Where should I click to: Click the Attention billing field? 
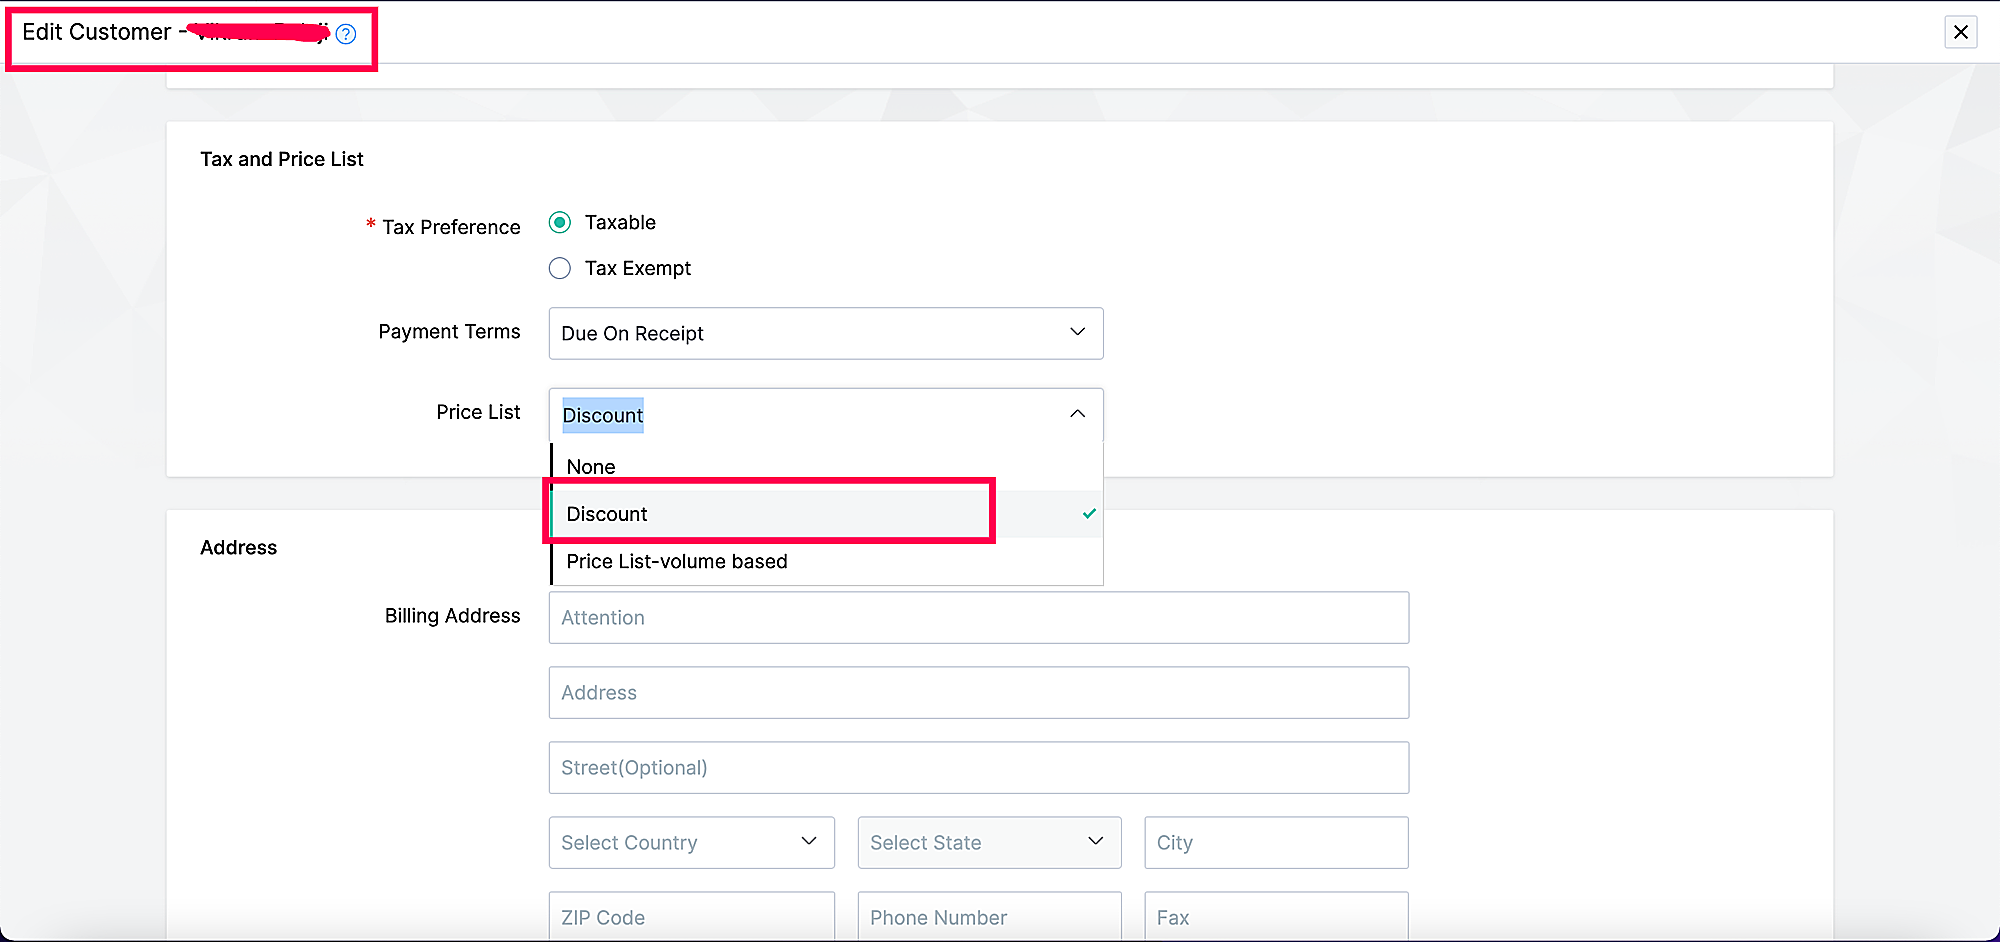click(x=978, y=618)
